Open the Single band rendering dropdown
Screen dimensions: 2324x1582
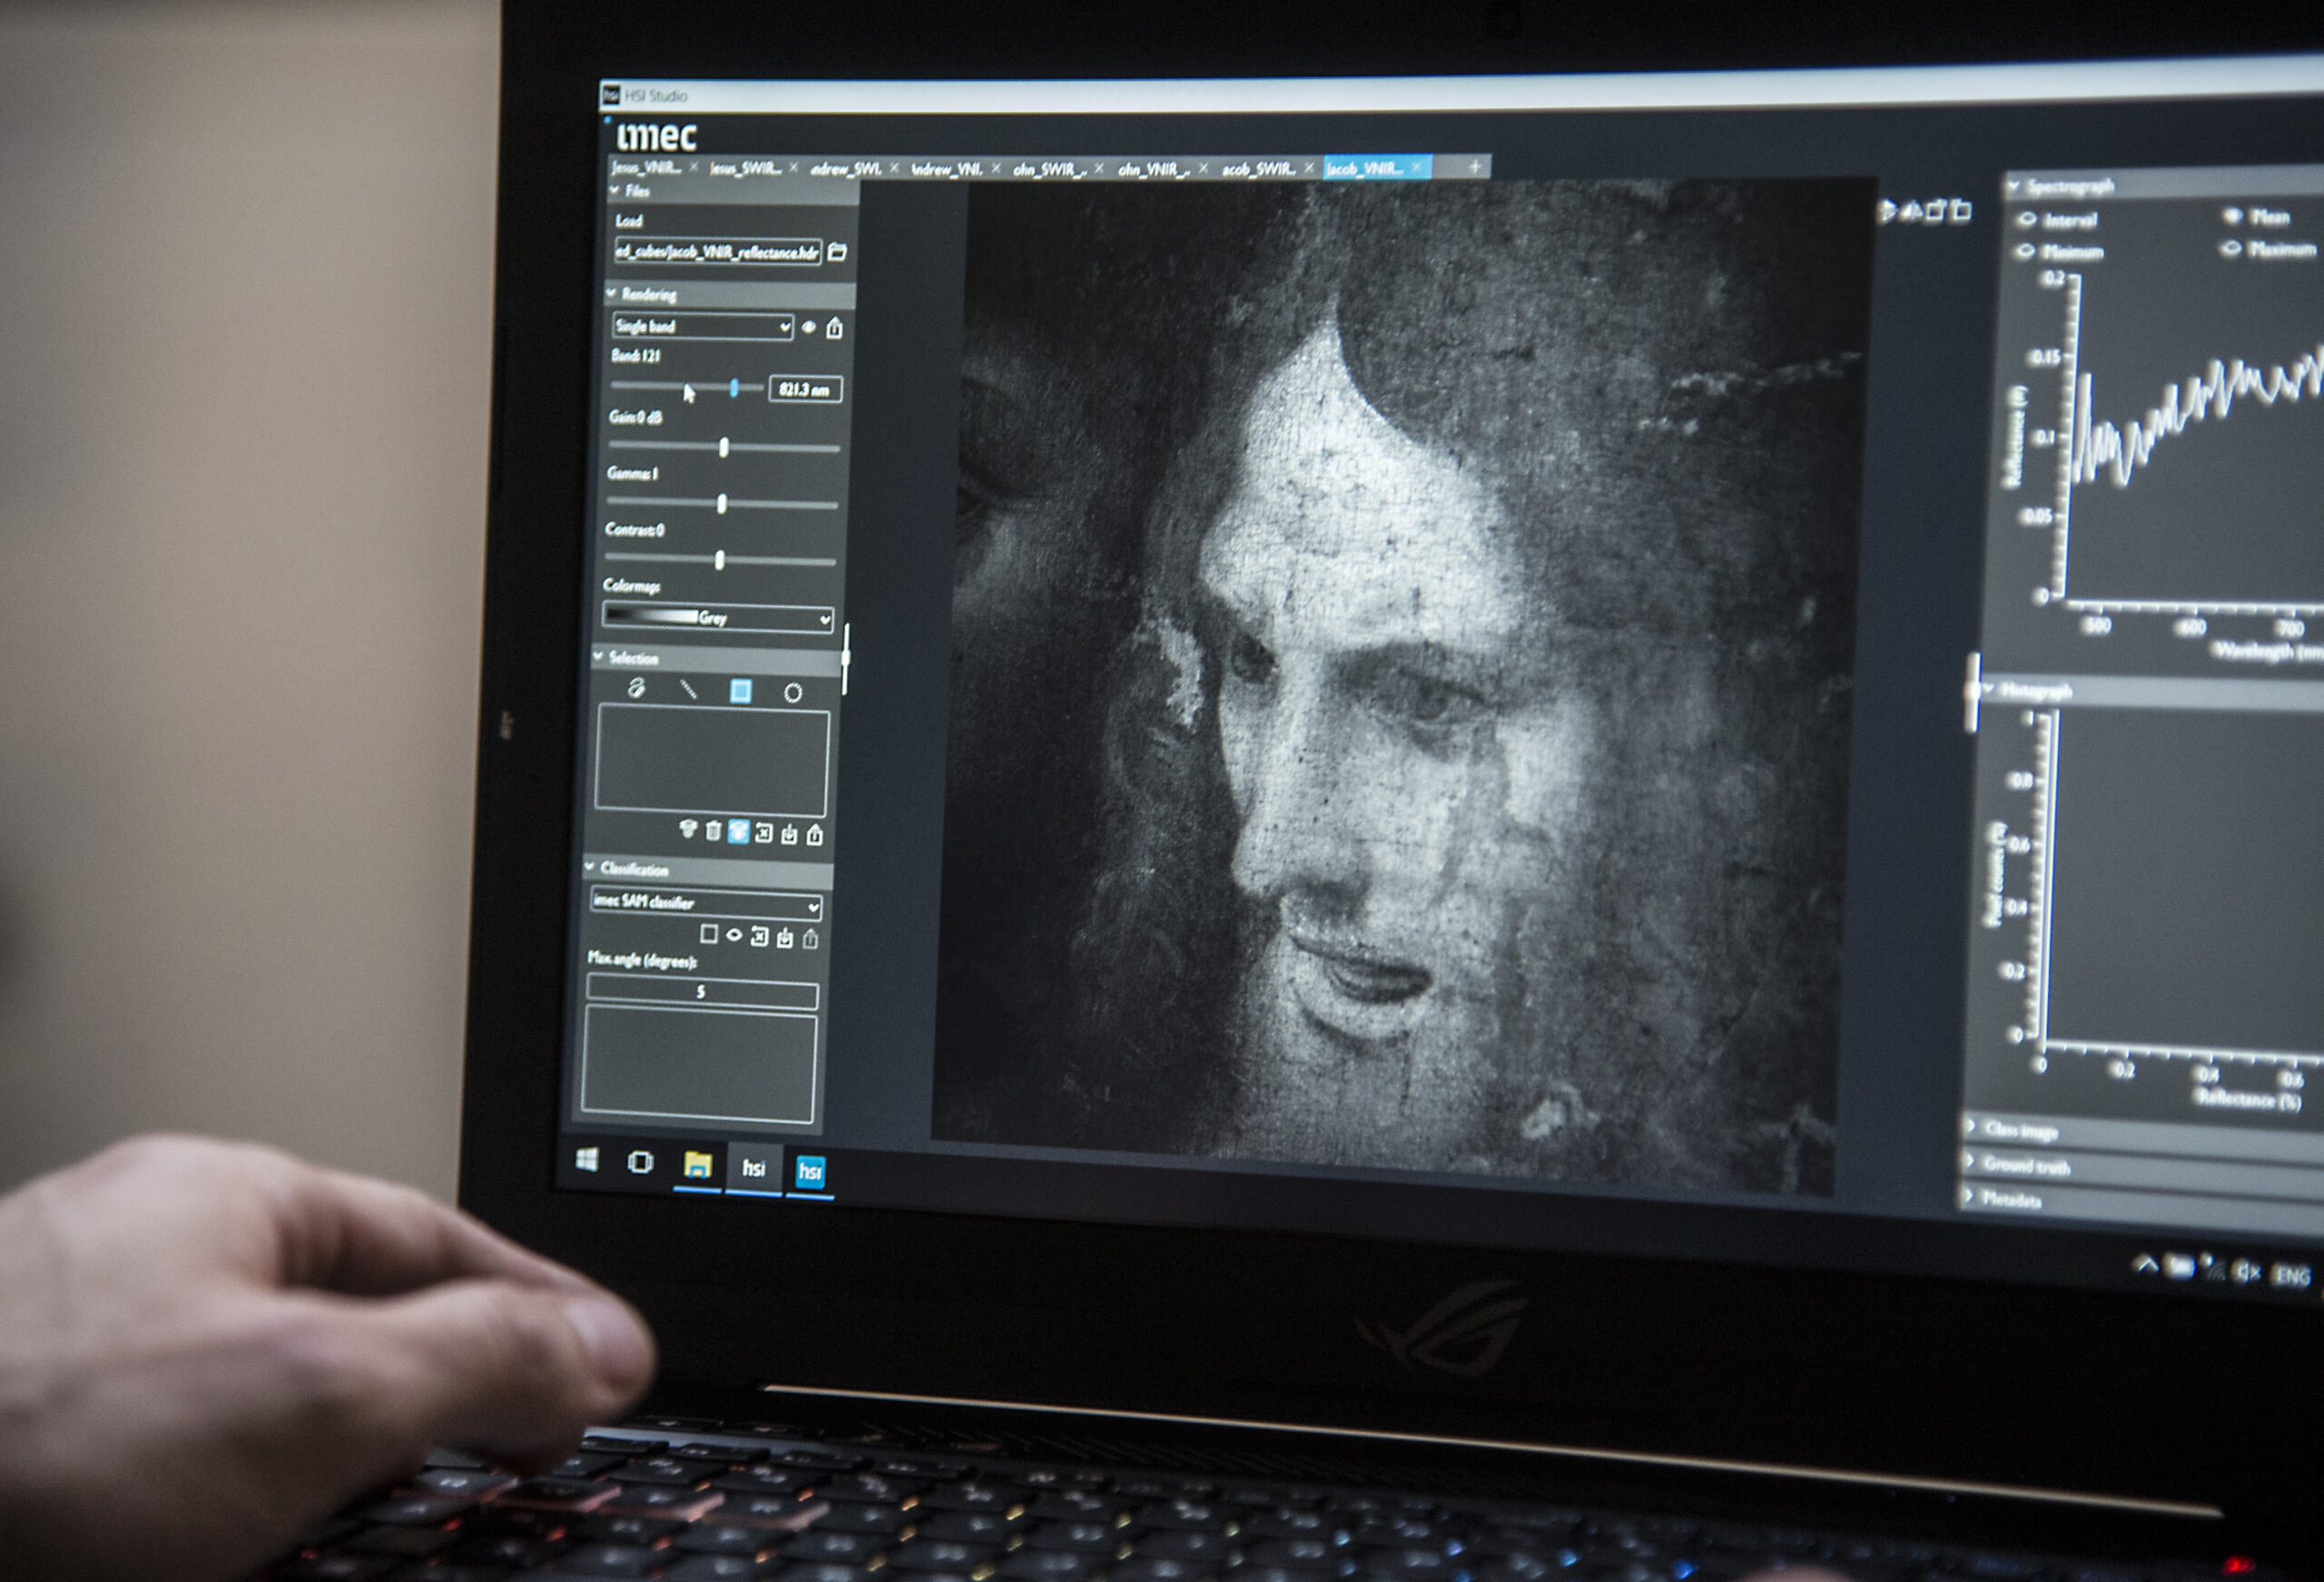[x=702, y=326]
